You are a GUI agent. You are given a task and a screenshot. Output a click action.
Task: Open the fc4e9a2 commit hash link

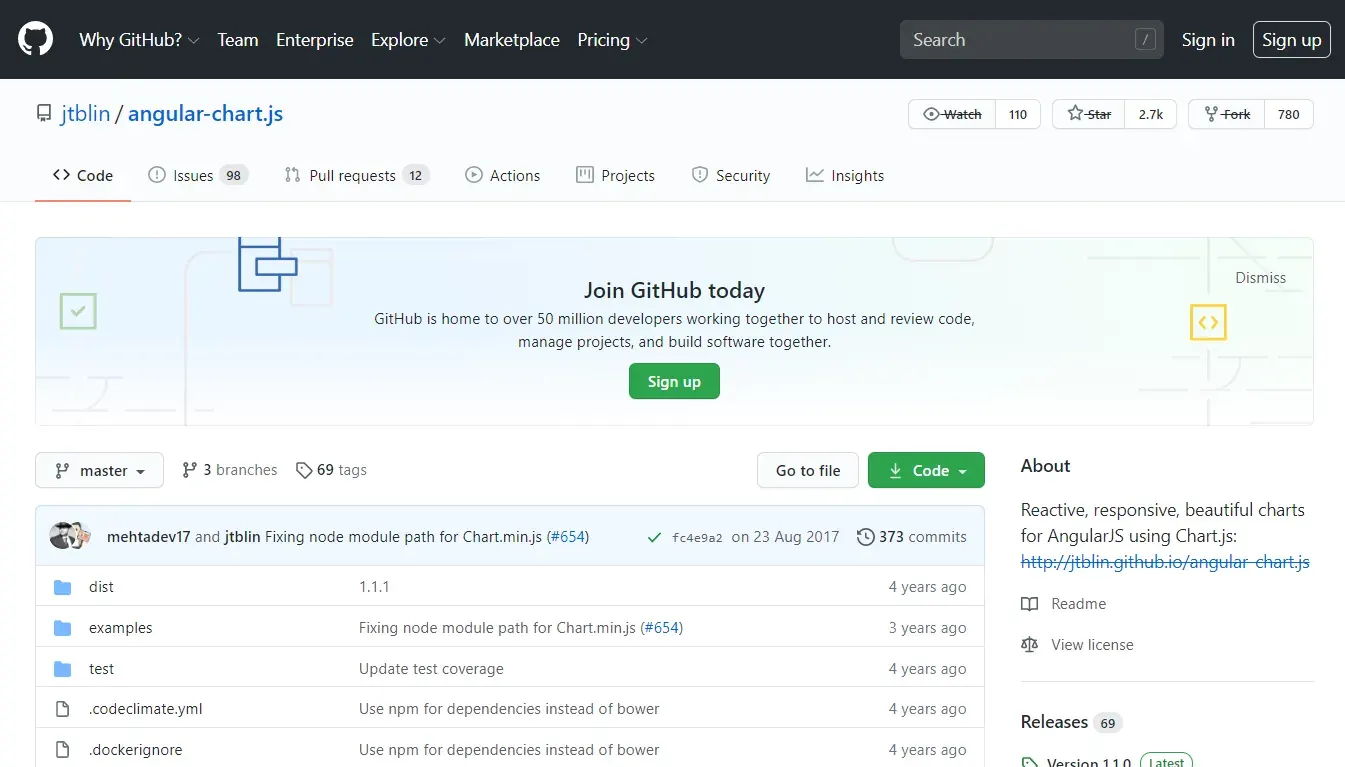coord(697,538)
